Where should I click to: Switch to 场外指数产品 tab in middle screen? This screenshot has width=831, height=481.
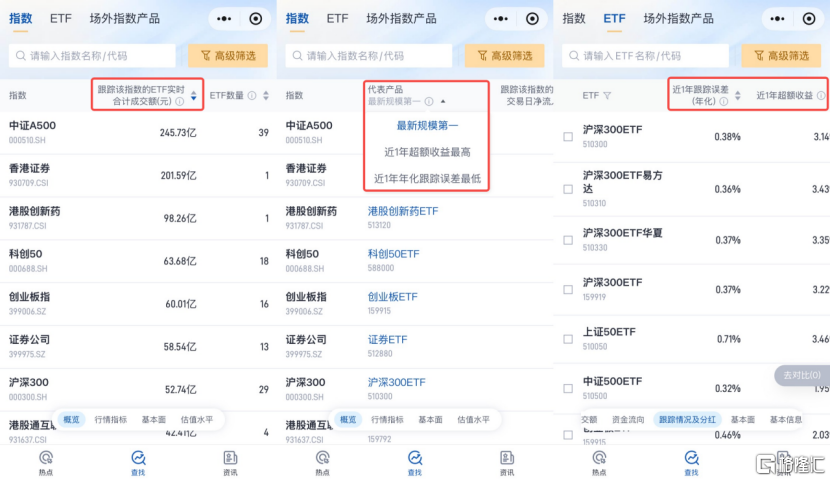[x=401, y=19]
